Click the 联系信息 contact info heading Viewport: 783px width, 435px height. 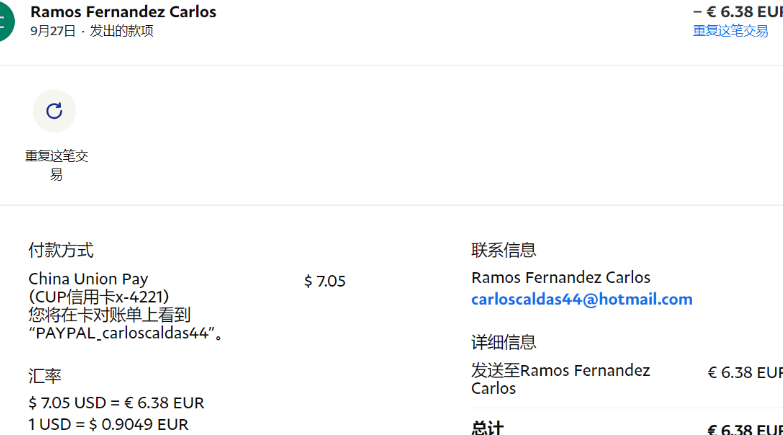tap(503, 250)
